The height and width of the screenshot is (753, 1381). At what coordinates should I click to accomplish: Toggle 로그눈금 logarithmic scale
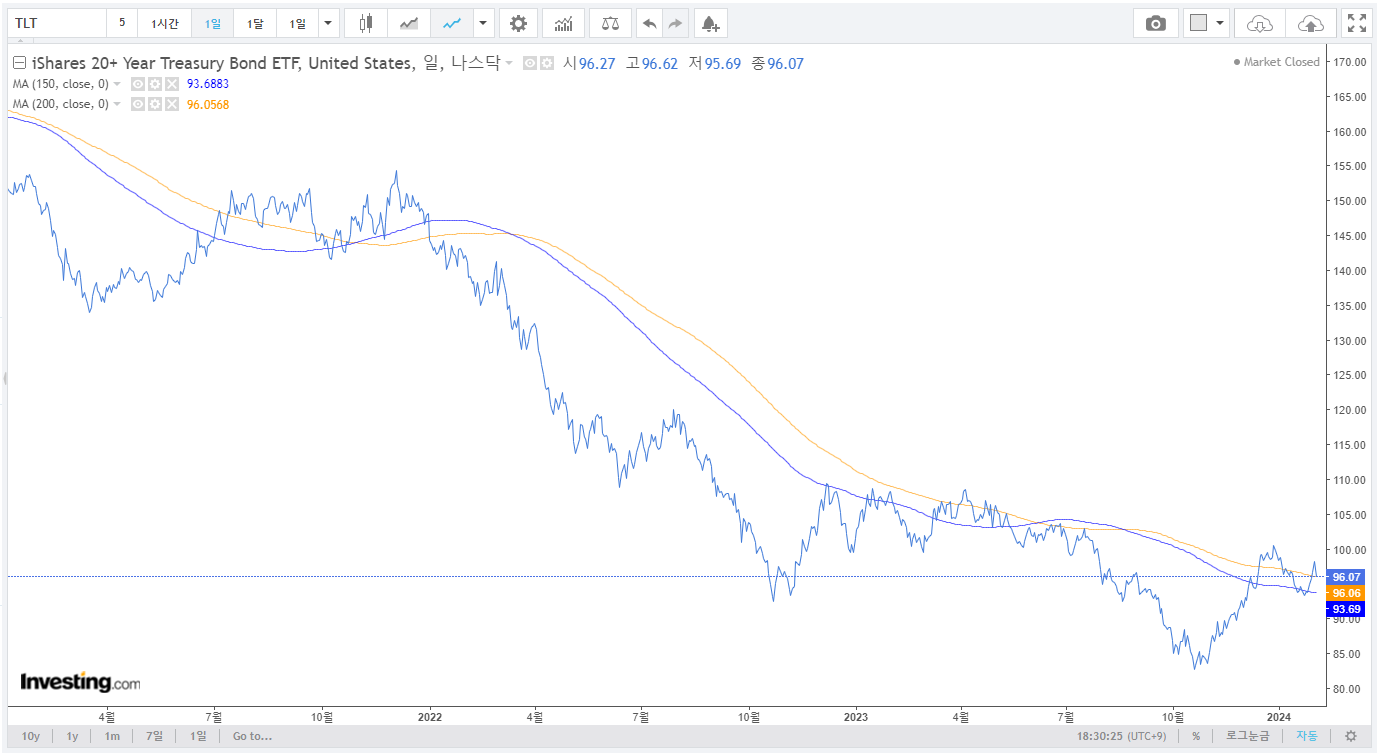pyautogui.click(x=1248, y=736)
